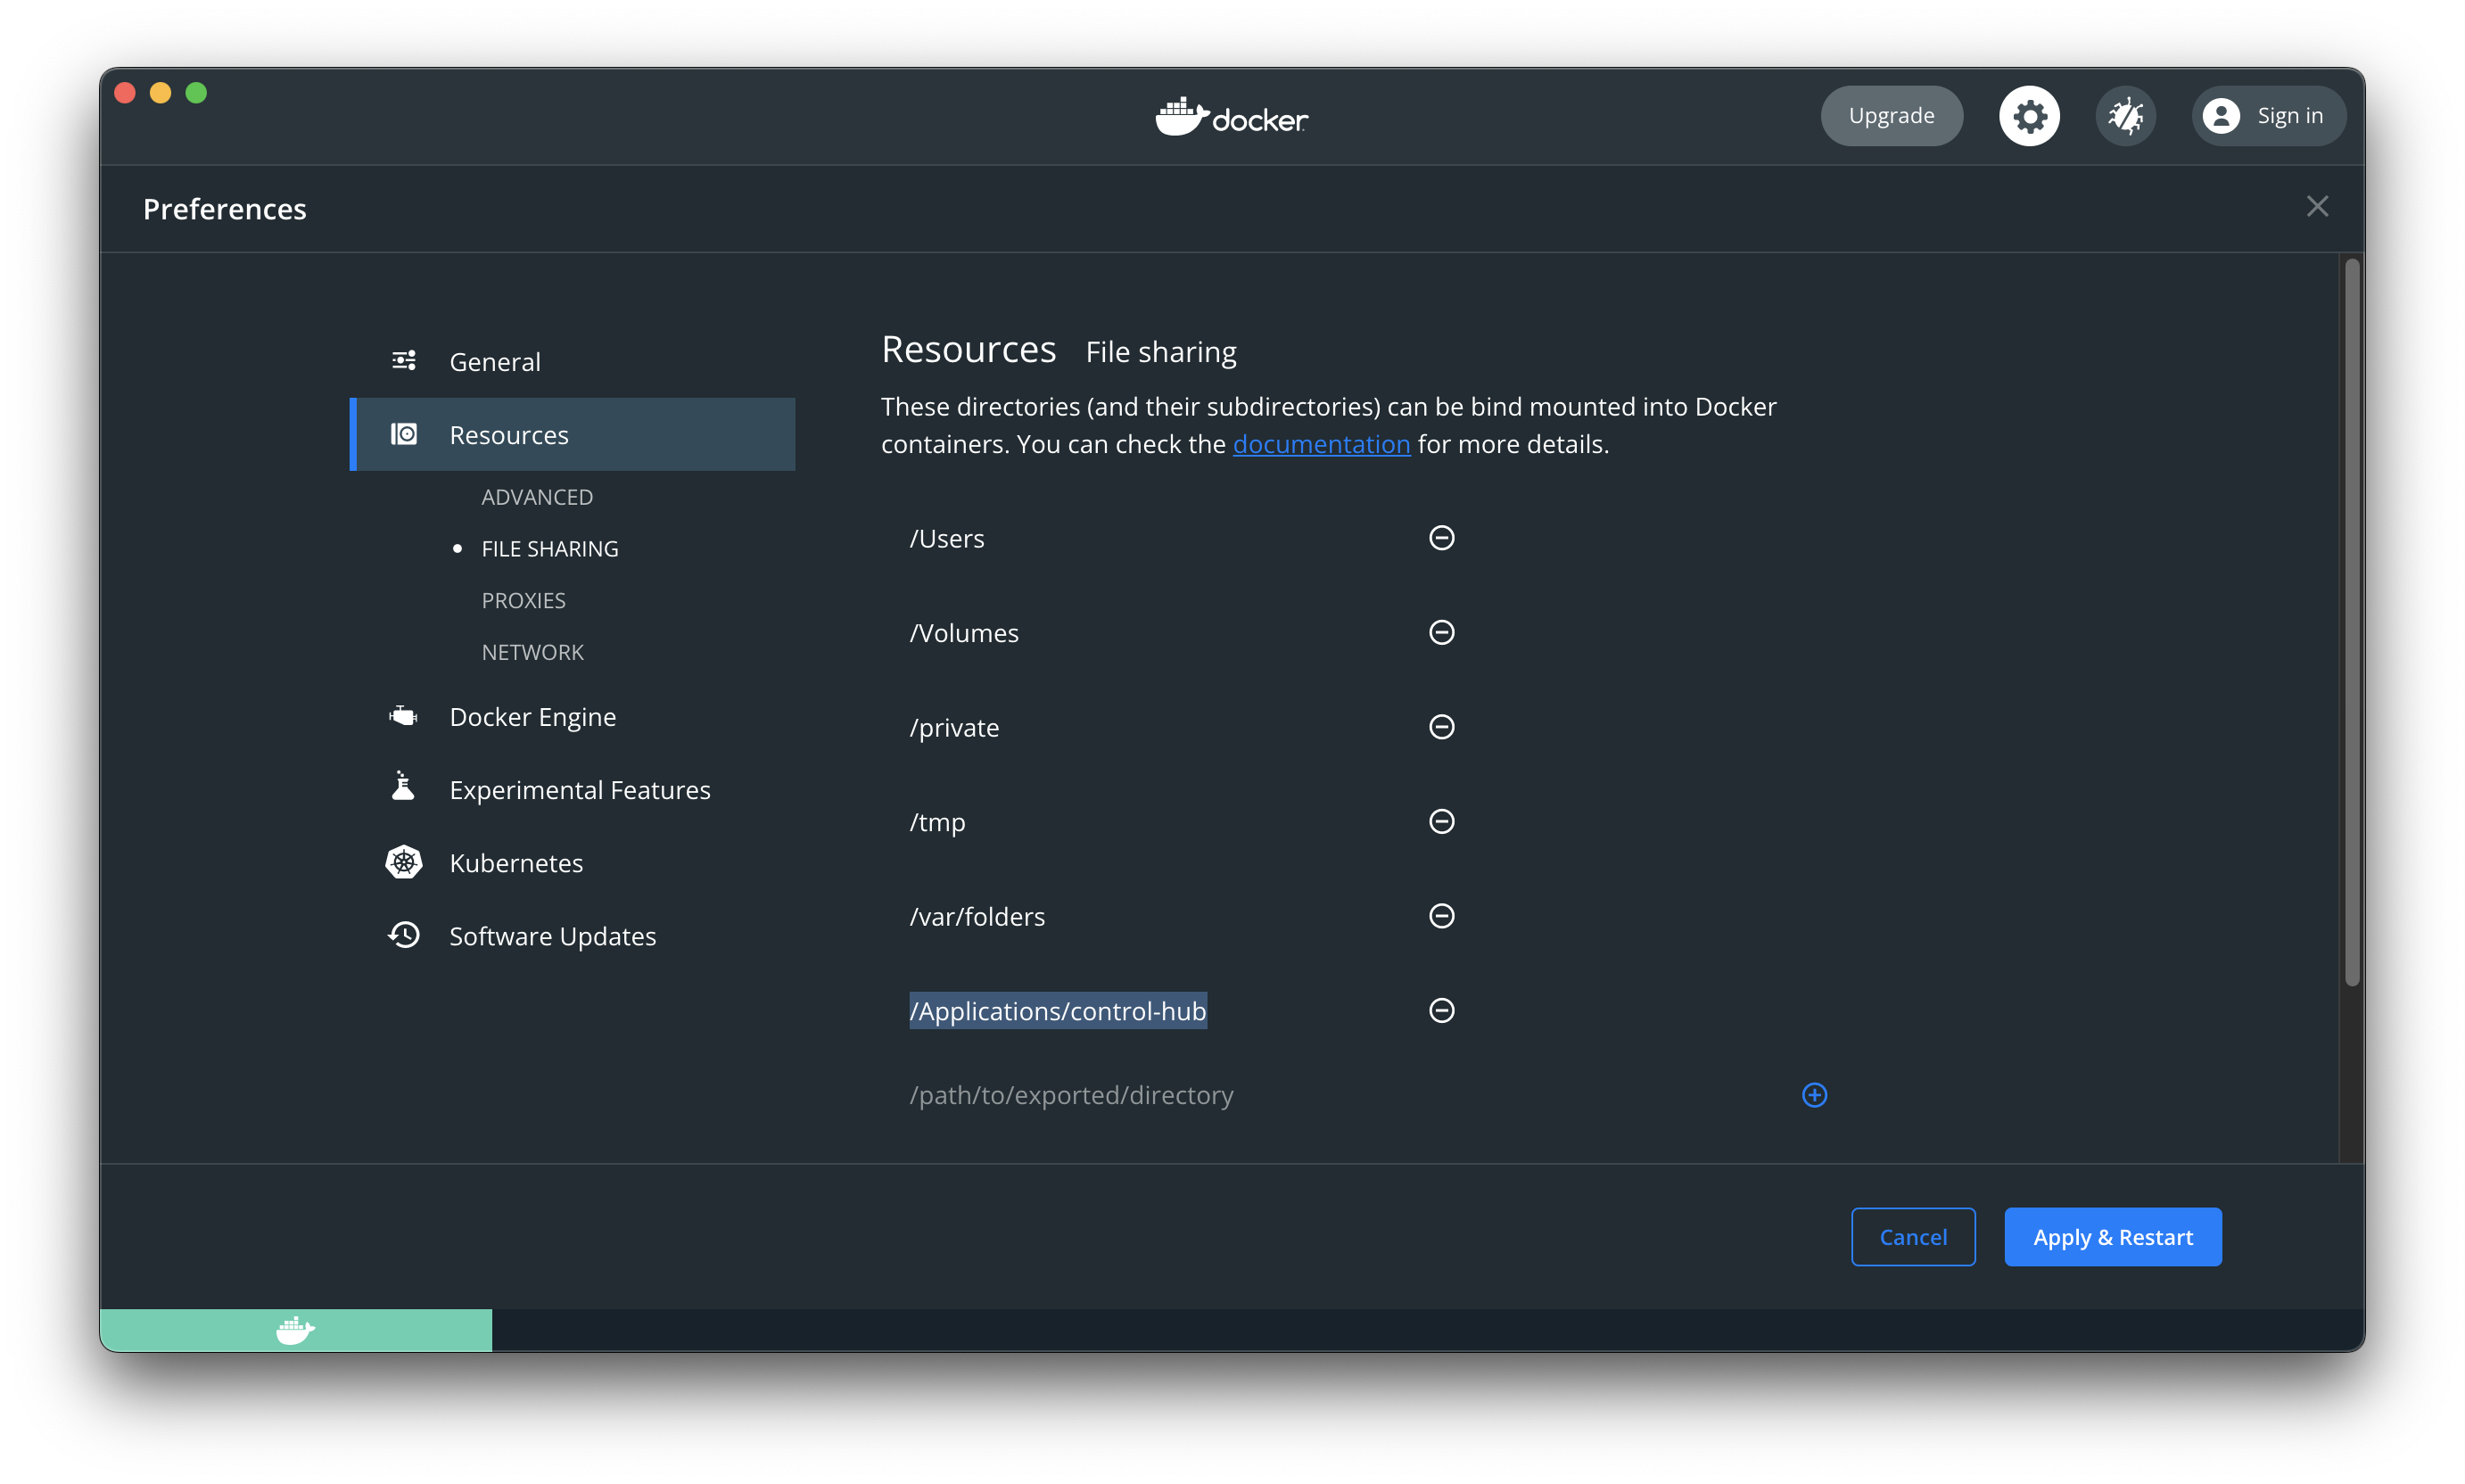Remove the /private shared directory
The image size is (2465, 1484).
[x=1441, y=727]
